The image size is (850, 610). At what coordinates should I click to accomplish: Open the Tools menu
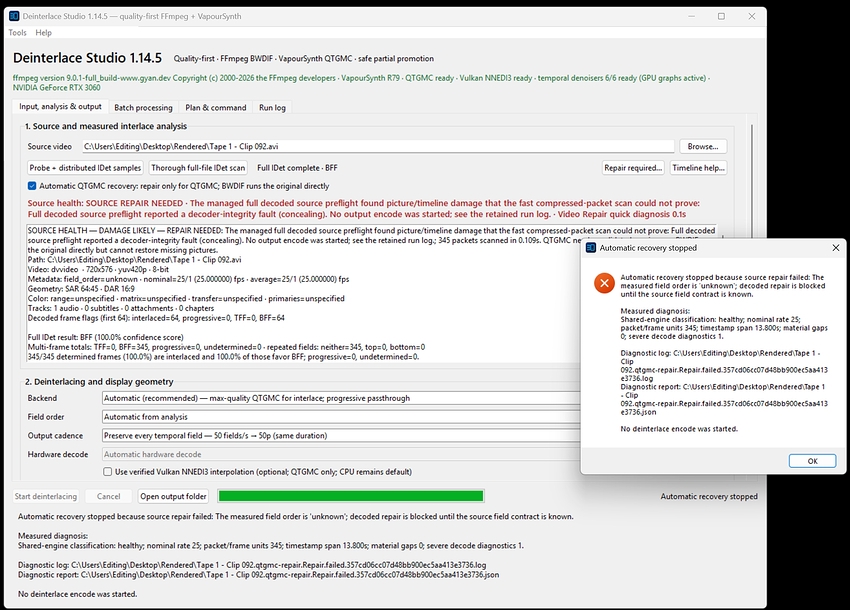(17, 33)
